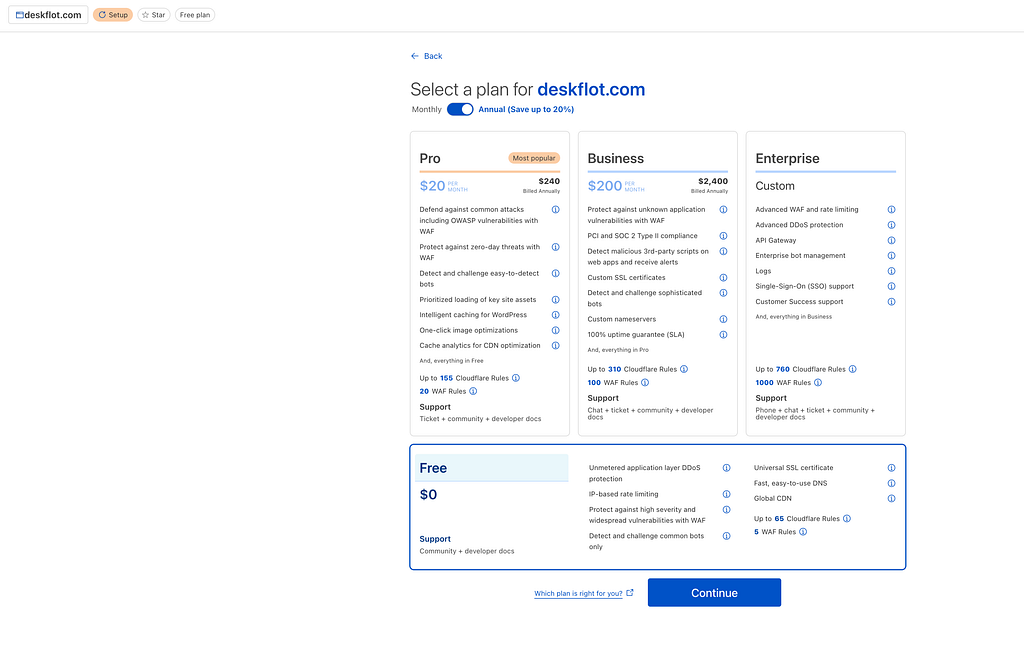Click info icon for Advanced DDoS protection
This screenshot has height=666, width=1024.
tap(891, 225)
